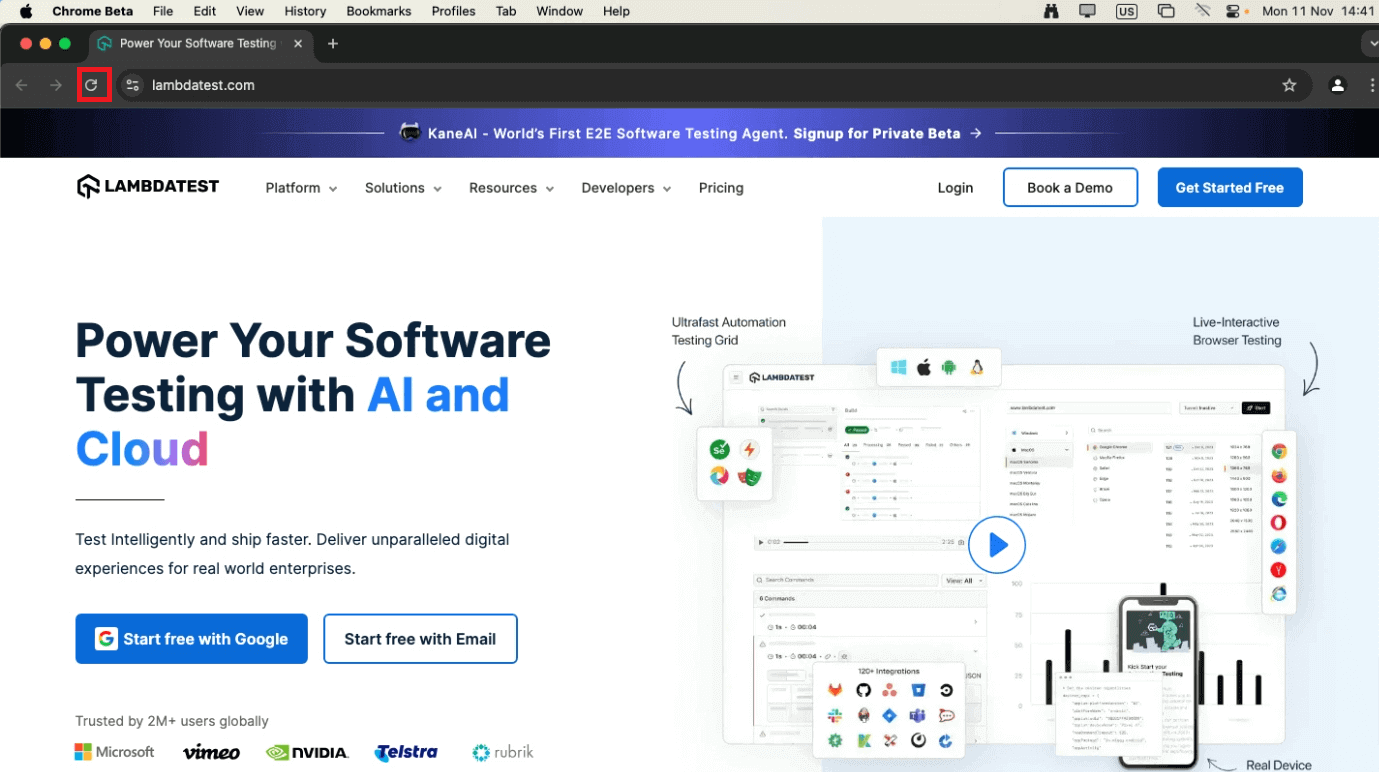Select the Power Your Software Testing tab
This screenshot has width=1379, height=772.
(200, 43)
